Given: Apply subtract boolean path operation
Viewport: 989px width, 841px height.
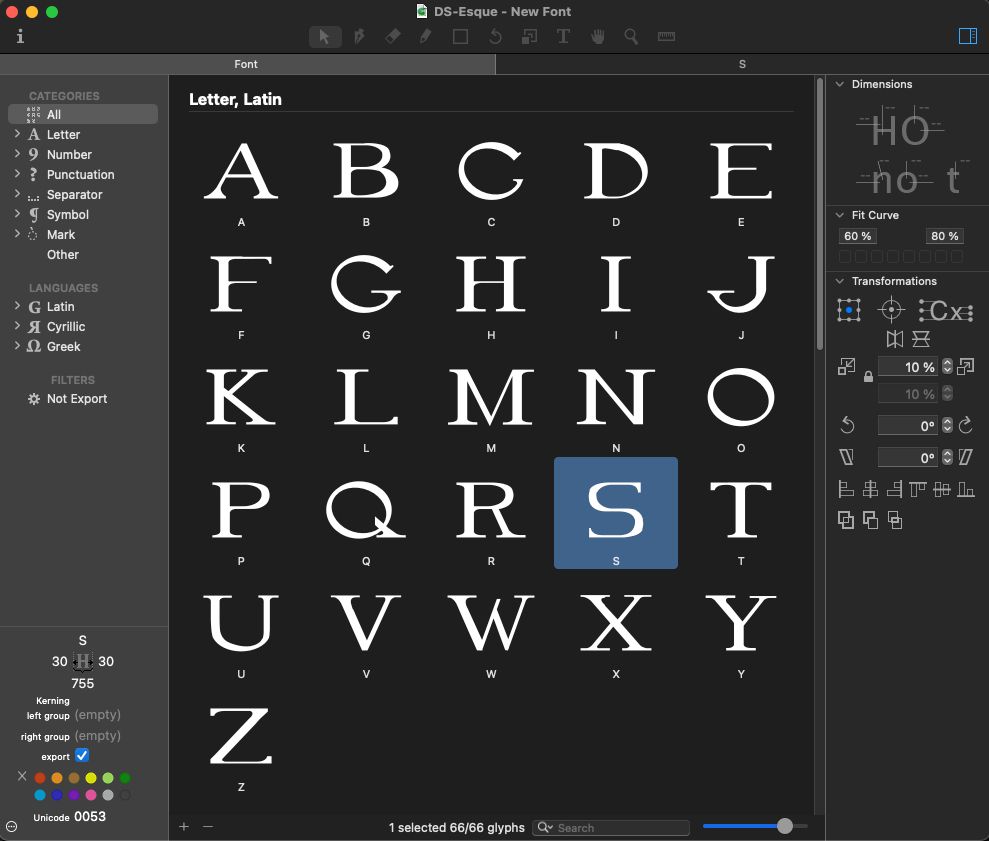Looking at the screenshot, I should click(870, 520).
